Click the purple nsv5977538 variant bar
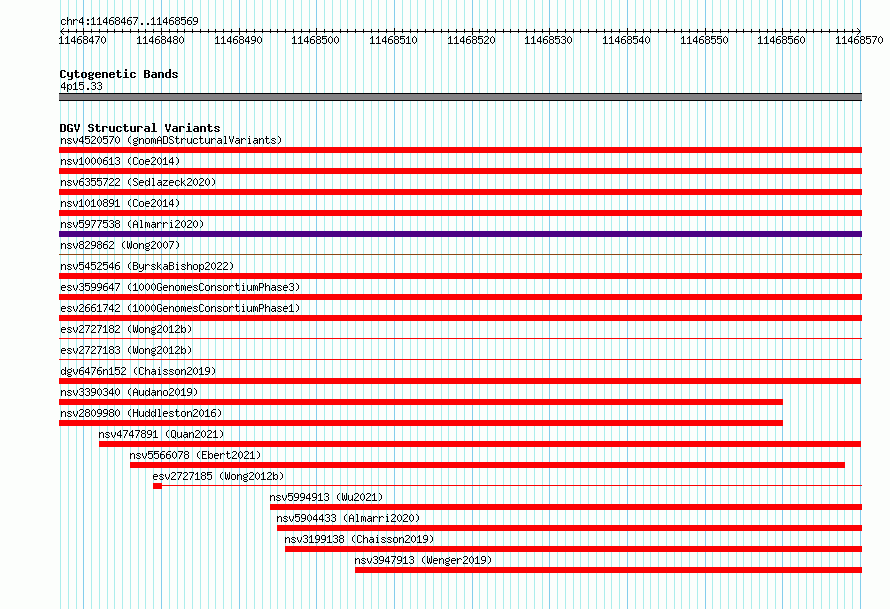Viewport: 890px width, 609px height. pyautogui.click(x=460, y=234)
